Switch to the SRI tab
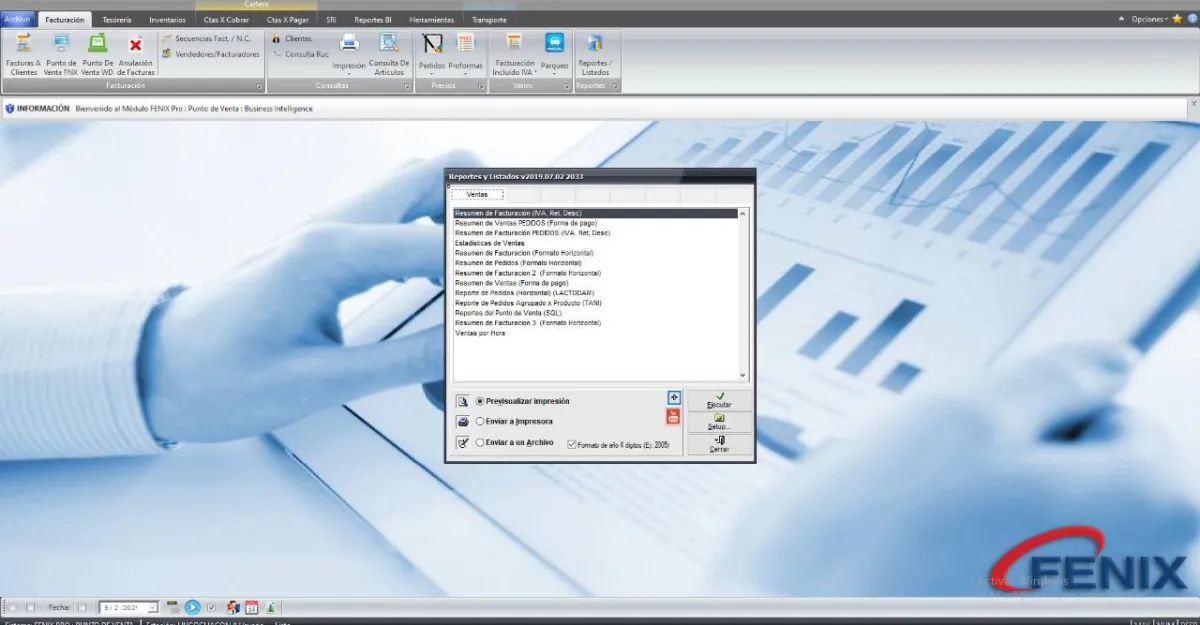The height and width of the screenshot is (625, 1200). pyautogui.click(x=331, y=19)
